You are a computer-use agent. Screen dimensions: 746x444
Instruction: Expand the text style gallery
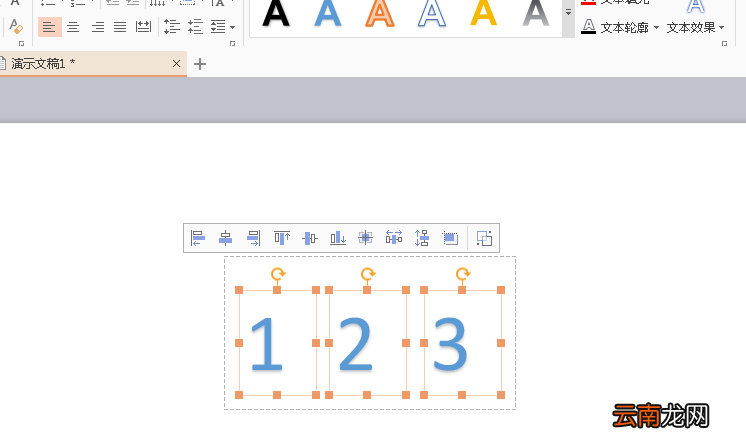pos(568,12)
